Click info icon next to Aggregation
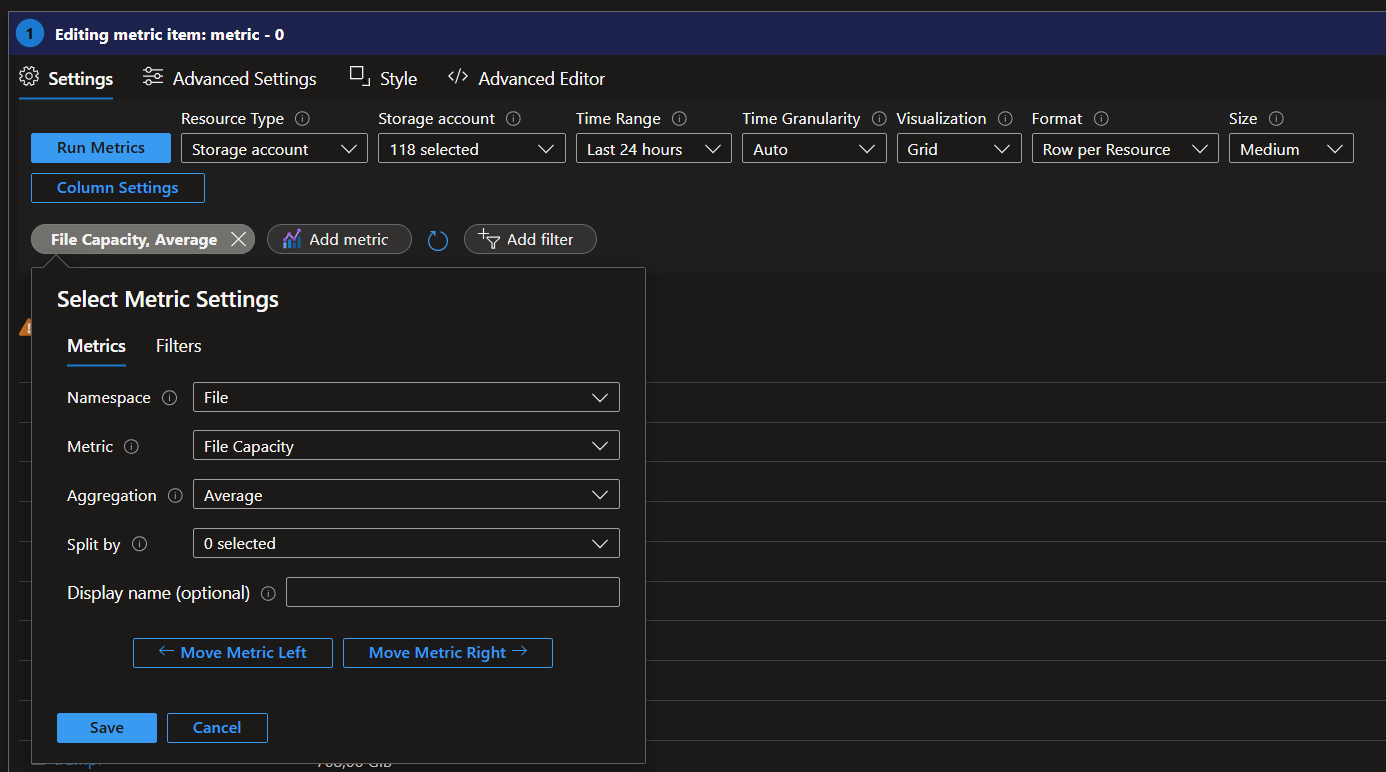Viewport: 1386px width, 772px height. click(175, 495)
